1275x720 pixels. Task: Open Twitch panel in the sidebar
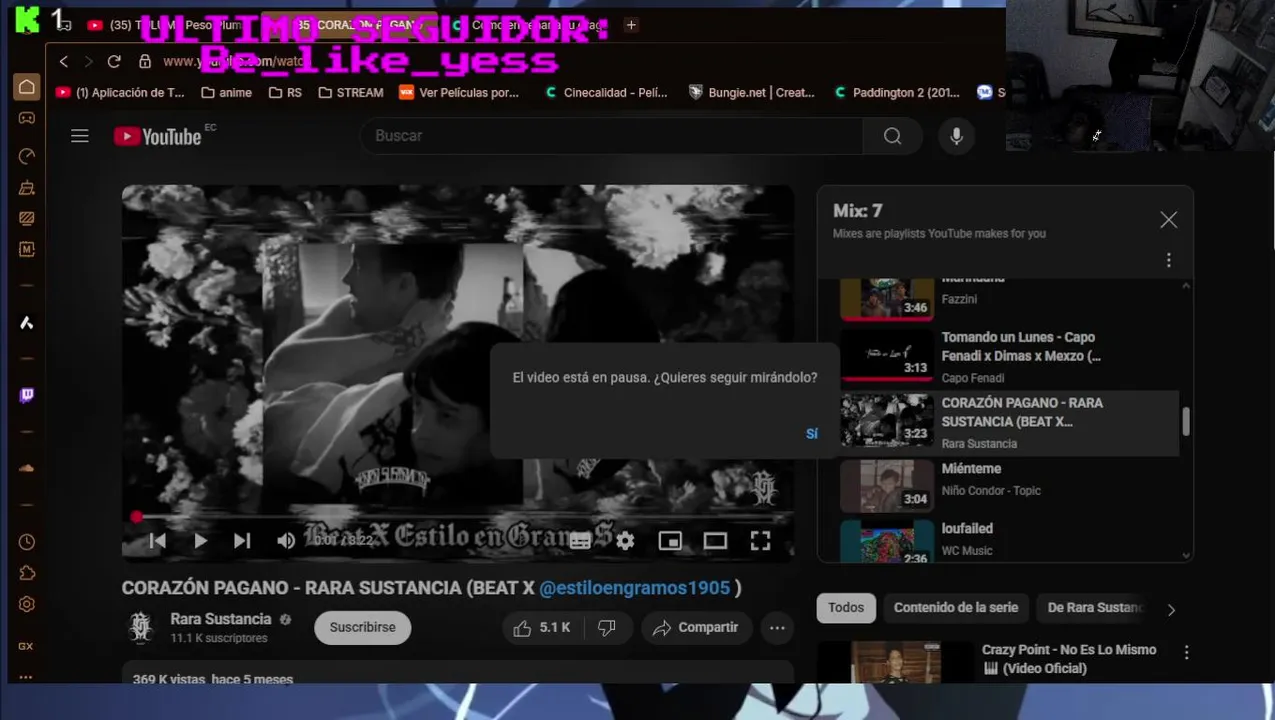[x=27, y=396]
